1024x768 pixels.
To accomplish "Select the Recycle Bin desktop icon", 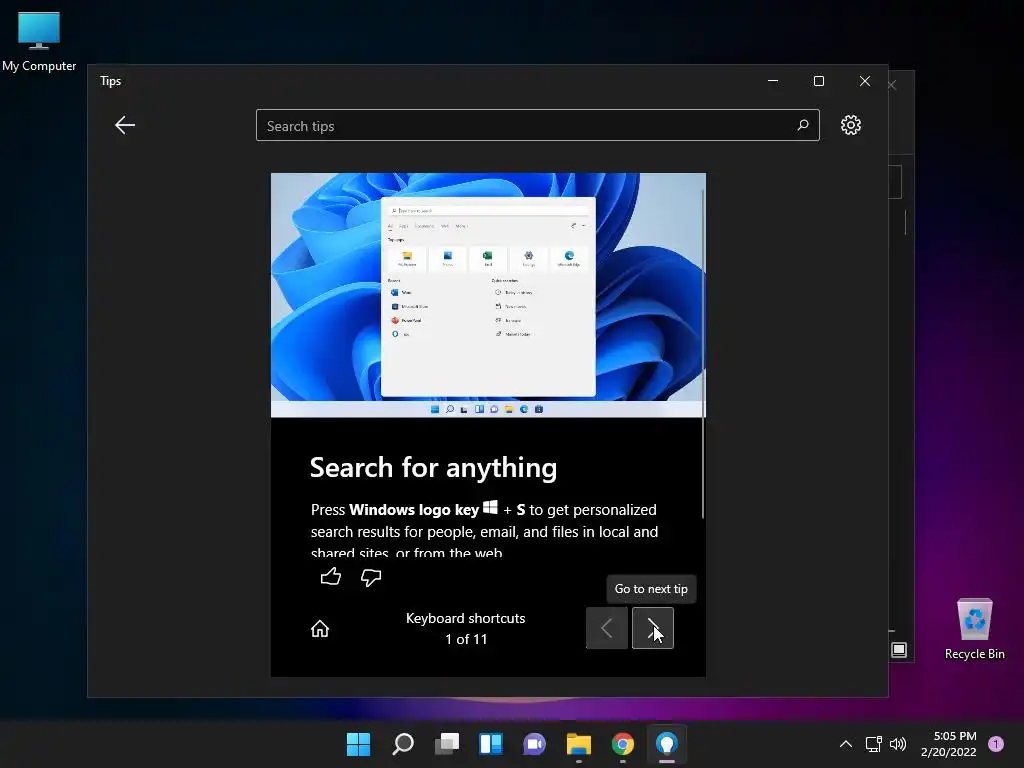I will tap(974, 629).
